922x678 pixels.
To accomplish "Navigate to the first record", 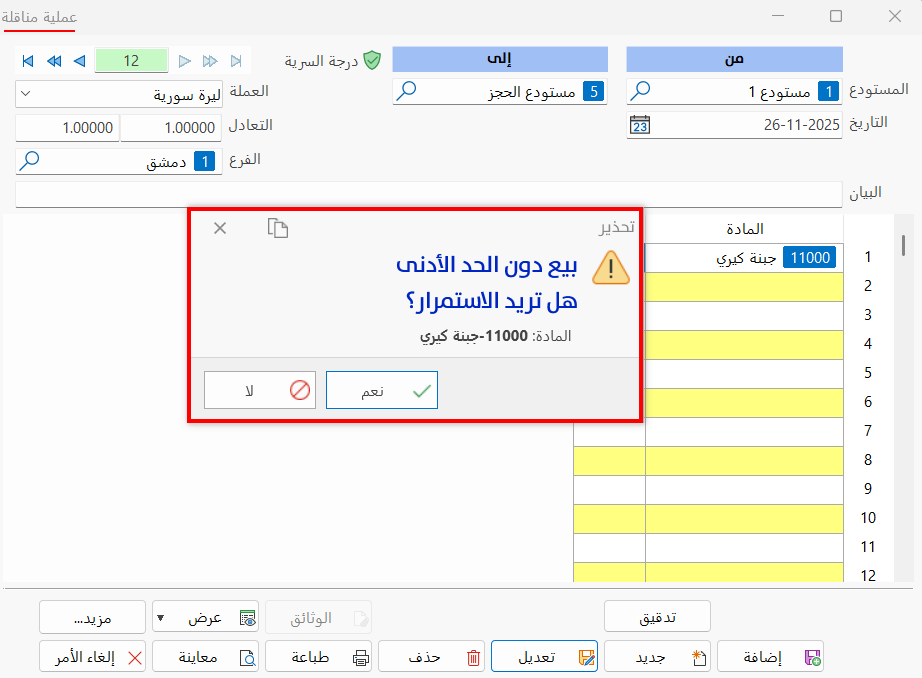I will [x=27, y=60].
